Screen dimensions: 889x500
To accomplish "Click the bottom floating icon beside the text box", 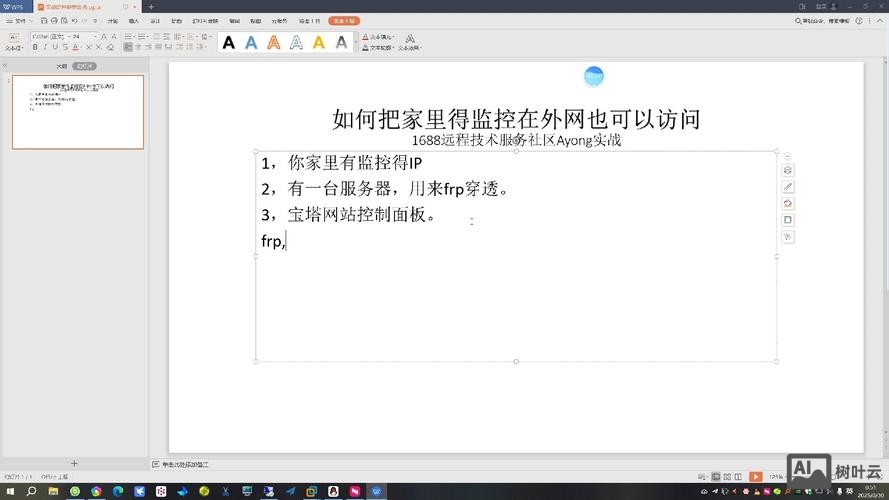I will (x=788, y=236).
